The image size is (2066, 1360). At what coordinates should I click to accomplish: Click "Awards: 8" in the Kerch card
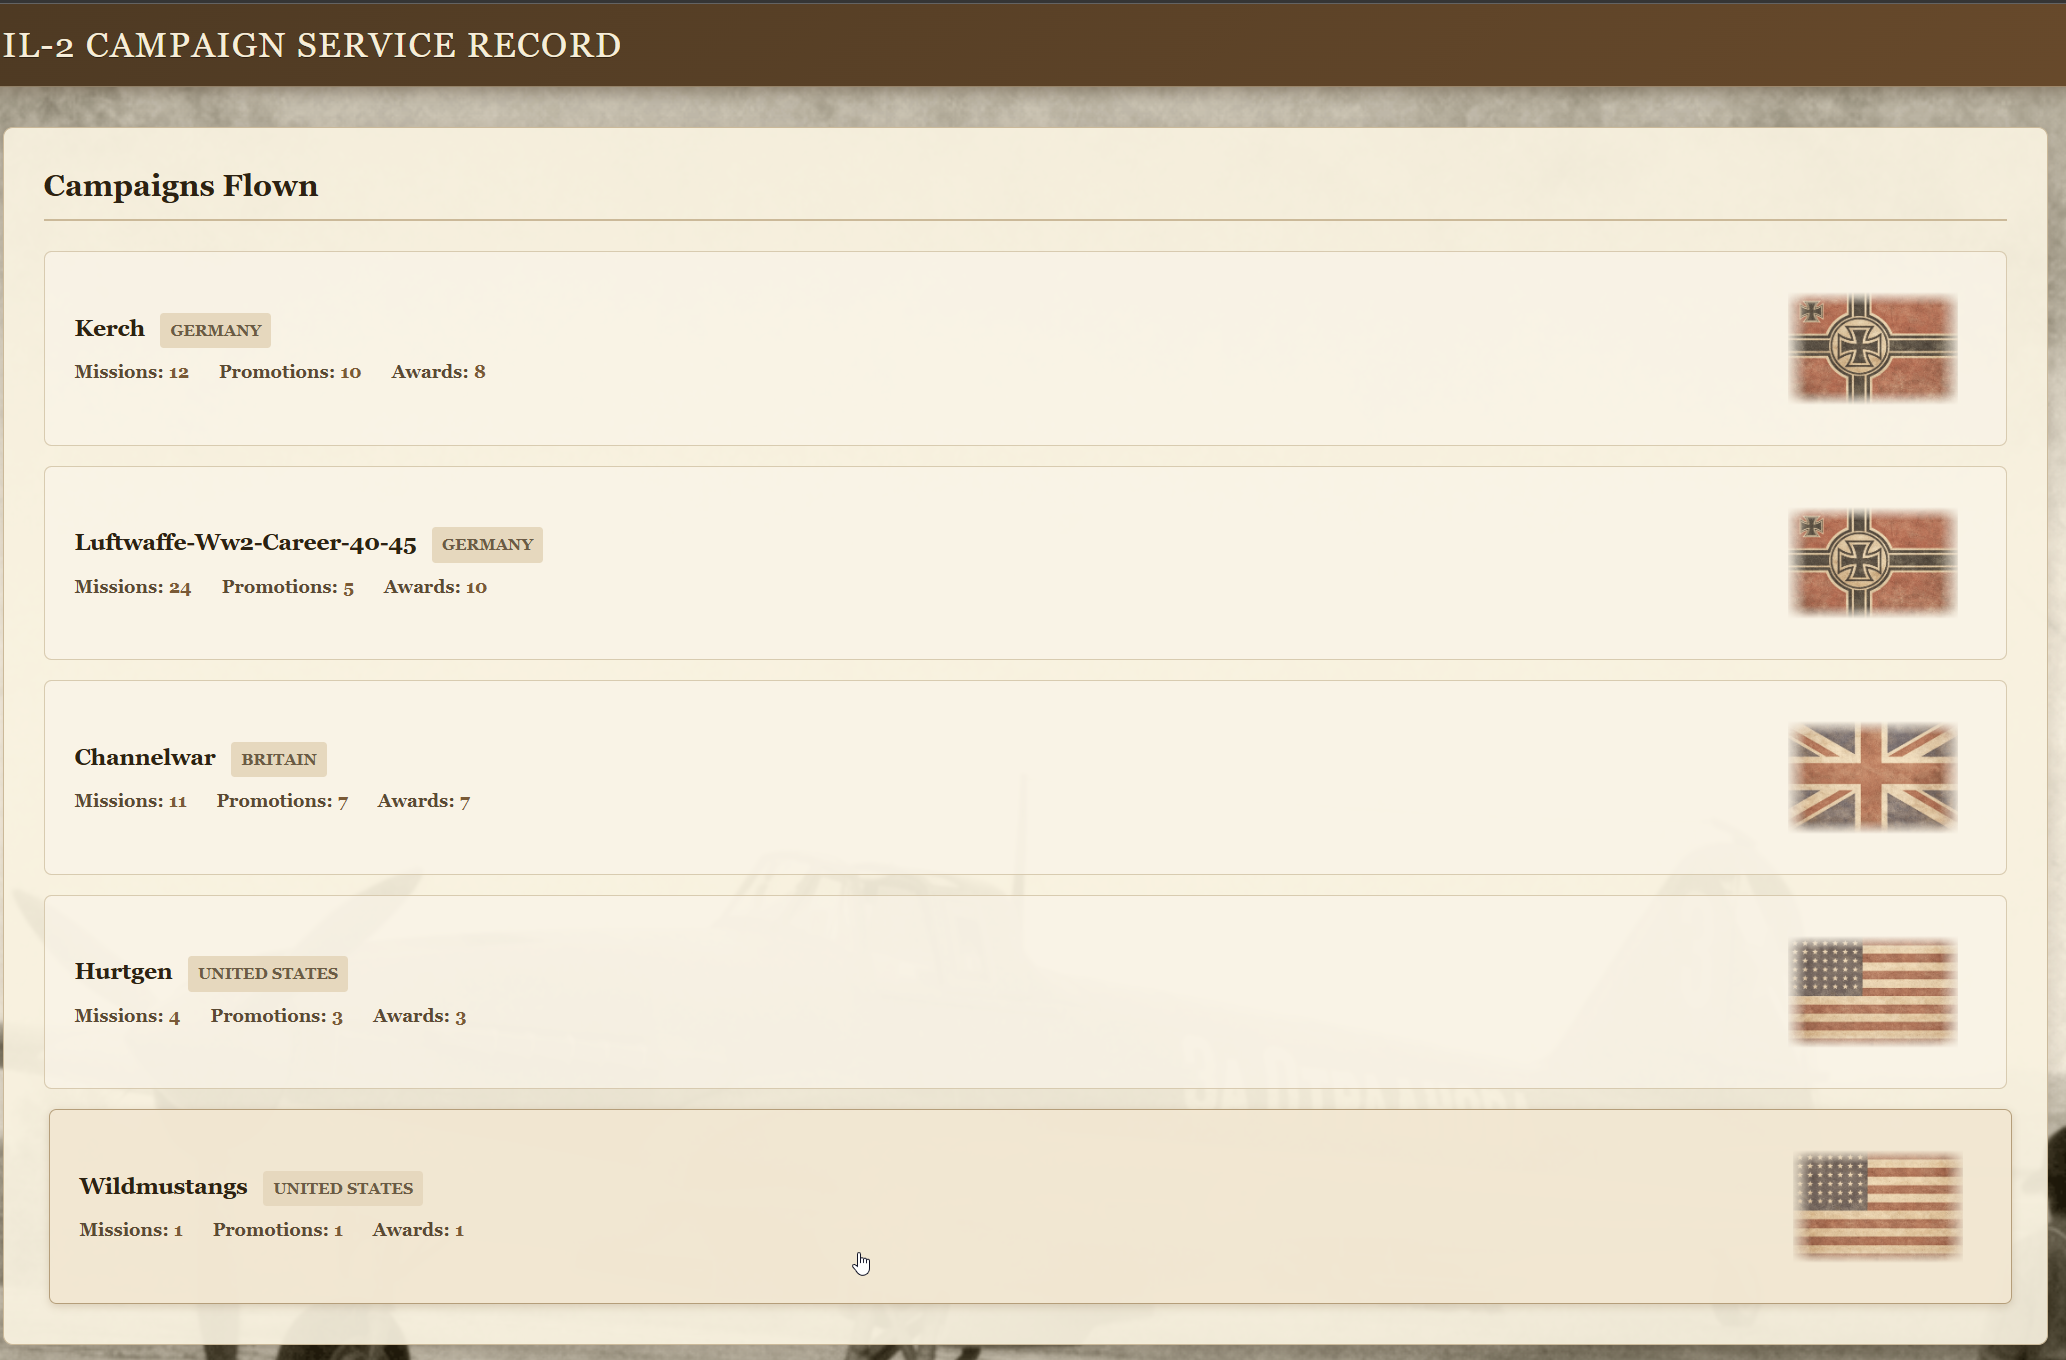[x=439, y=372]
